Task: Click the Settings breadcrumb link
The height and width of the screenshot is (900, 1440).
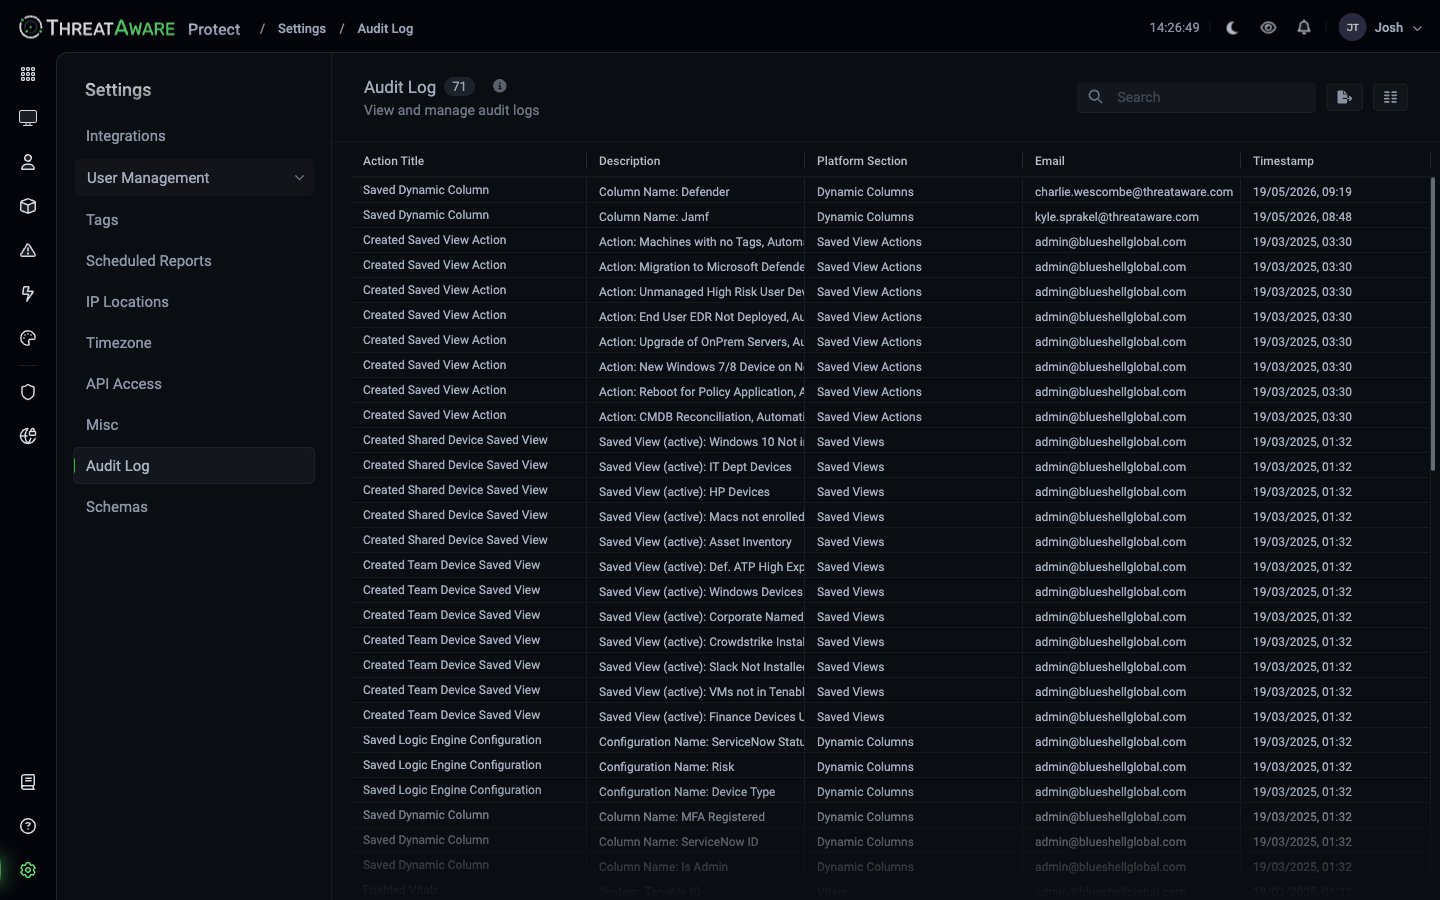Action: (302, 28)
